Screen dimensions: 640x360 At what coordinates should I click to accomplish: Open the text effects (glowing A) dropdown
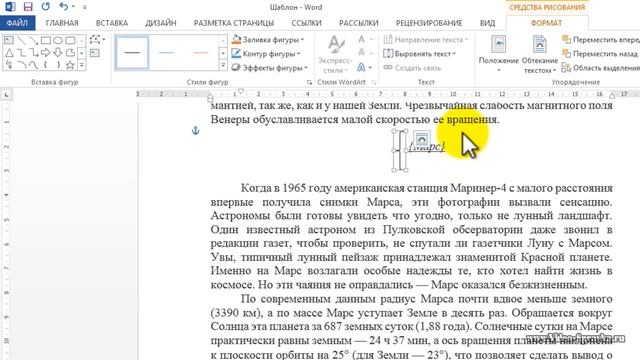point(365,67)
